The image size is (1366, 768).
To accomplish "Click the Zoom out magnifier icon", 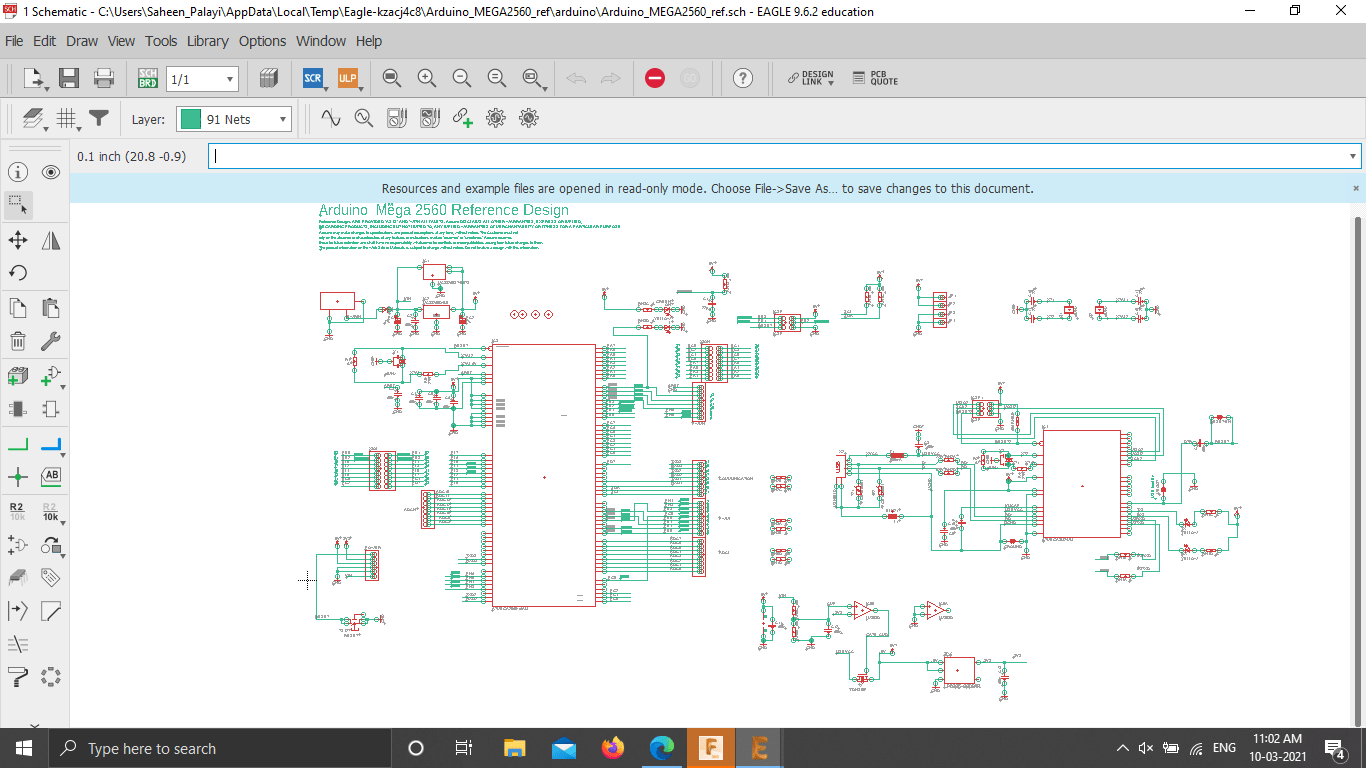I will click(x=461, y=78).
